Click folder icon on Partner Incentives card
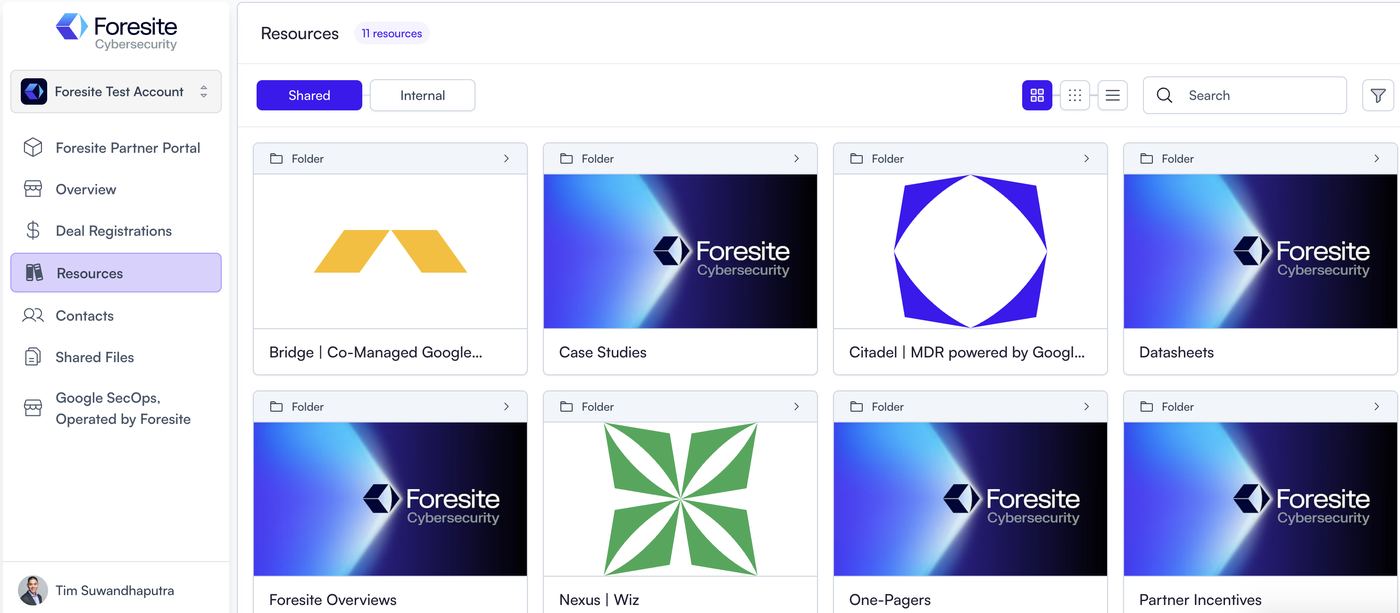Screen dimensions: 1400x613 coord(1146,407)
